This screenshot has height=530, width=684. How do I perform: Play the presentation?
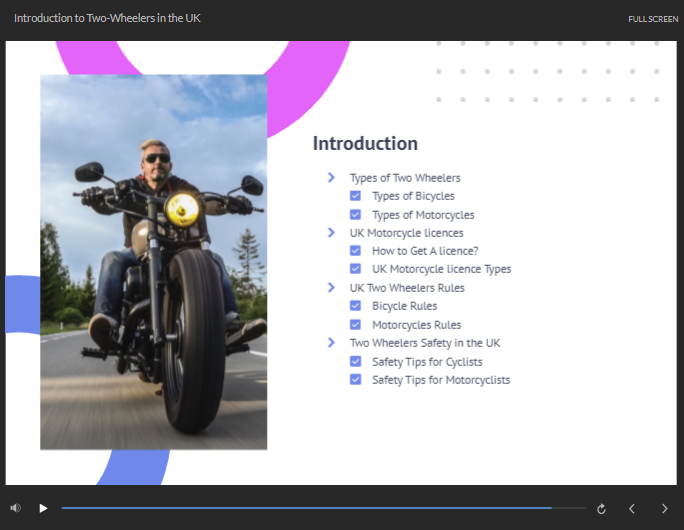(43, 508)
